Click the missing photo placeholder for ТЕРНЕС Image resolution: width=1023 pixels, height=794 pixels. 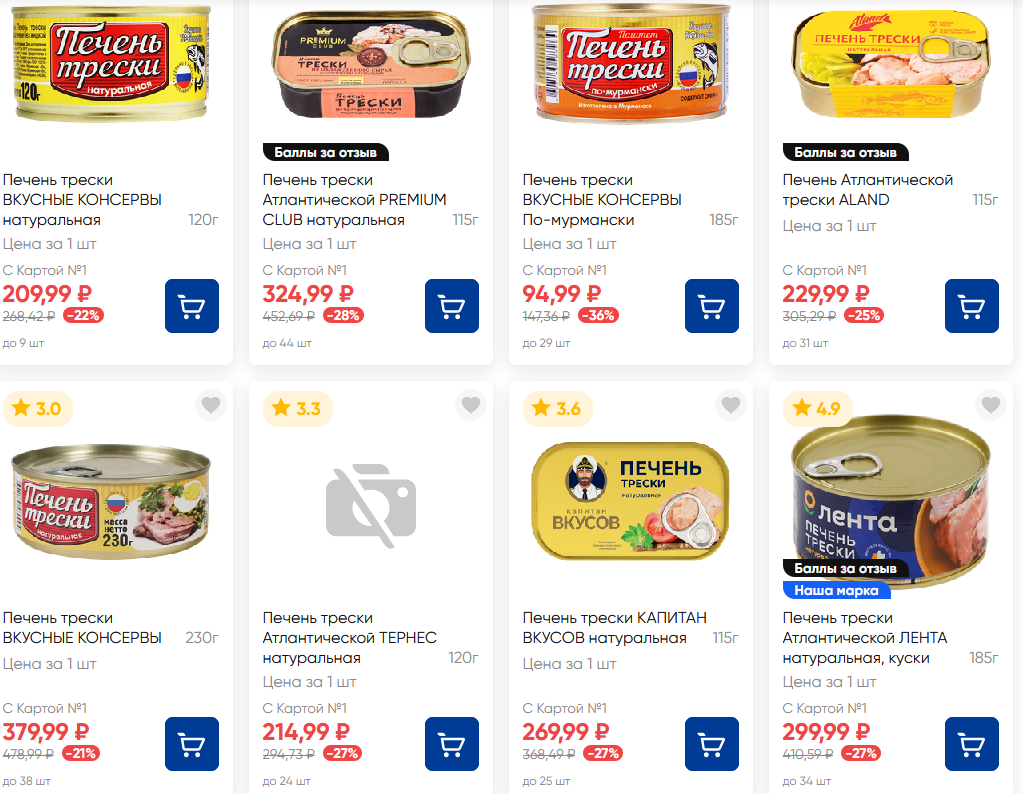point(370,499)
